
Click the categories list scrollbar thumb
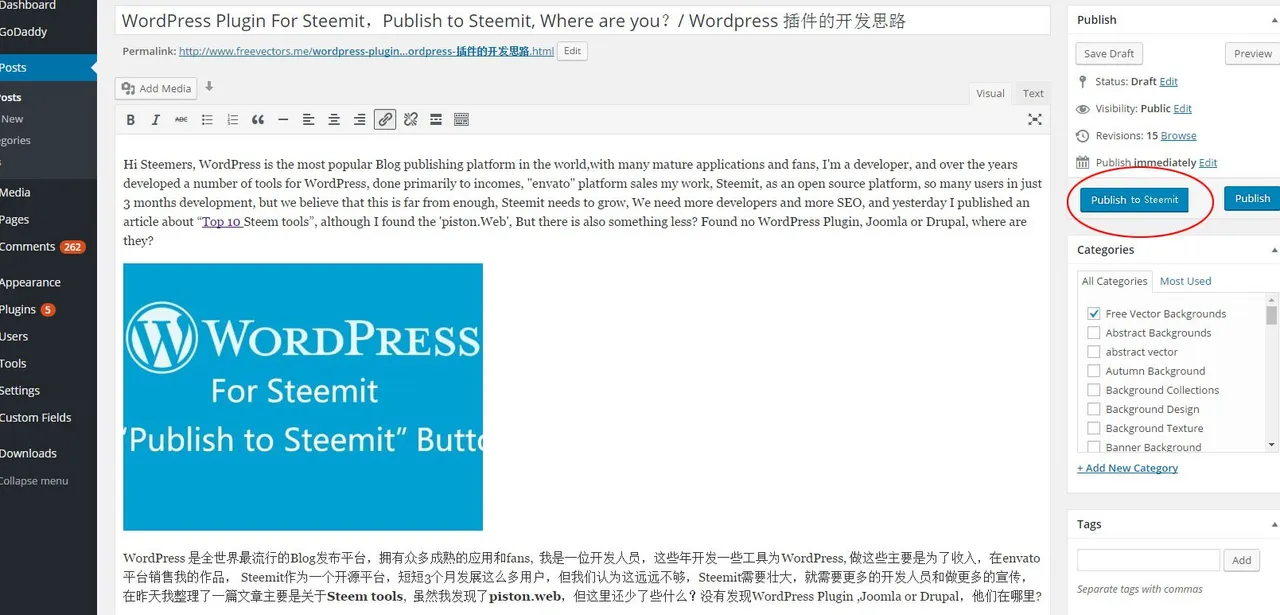pyautogui.click(x=1272, y=315)
